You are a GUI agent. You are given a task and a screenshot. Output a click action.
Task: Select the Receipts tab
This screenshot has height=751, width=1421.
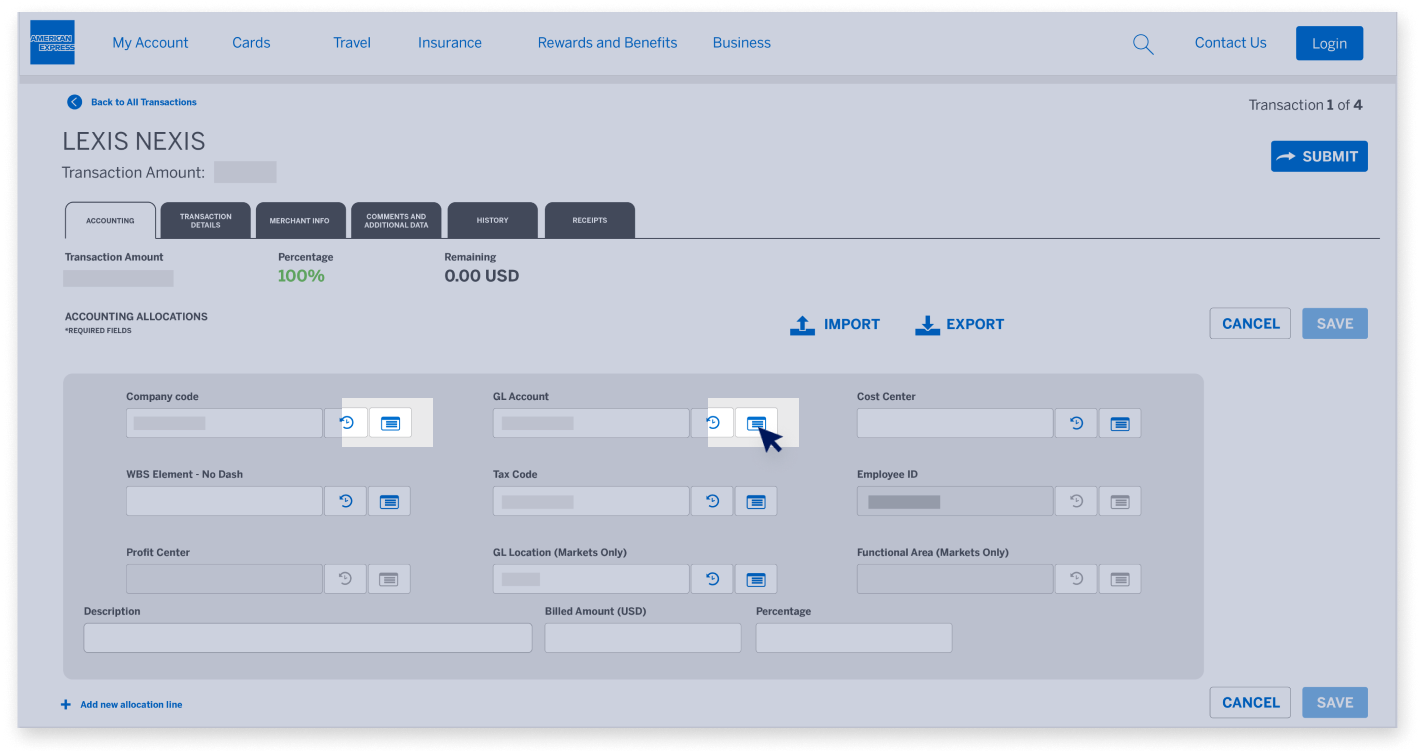click(x=589, y=220)
